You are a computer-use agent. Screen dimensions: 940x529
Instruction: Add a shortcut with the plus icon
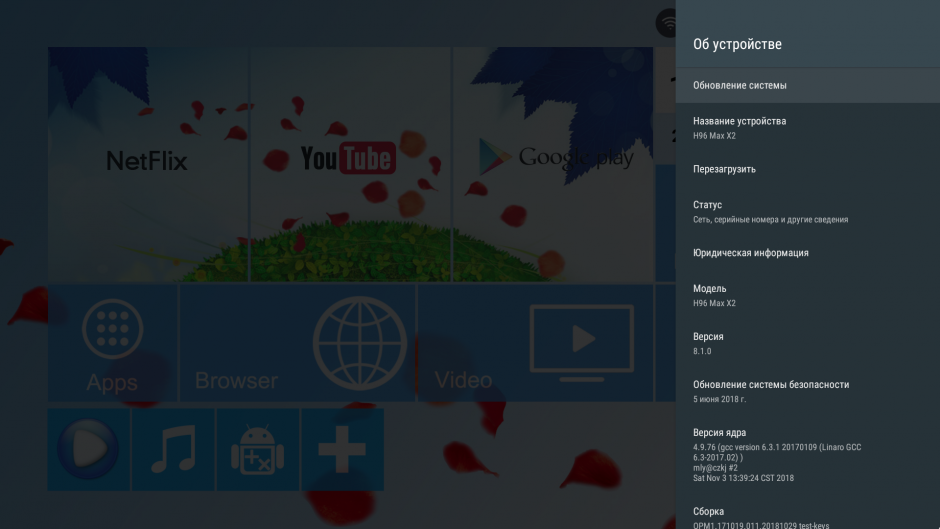point(342,449)
